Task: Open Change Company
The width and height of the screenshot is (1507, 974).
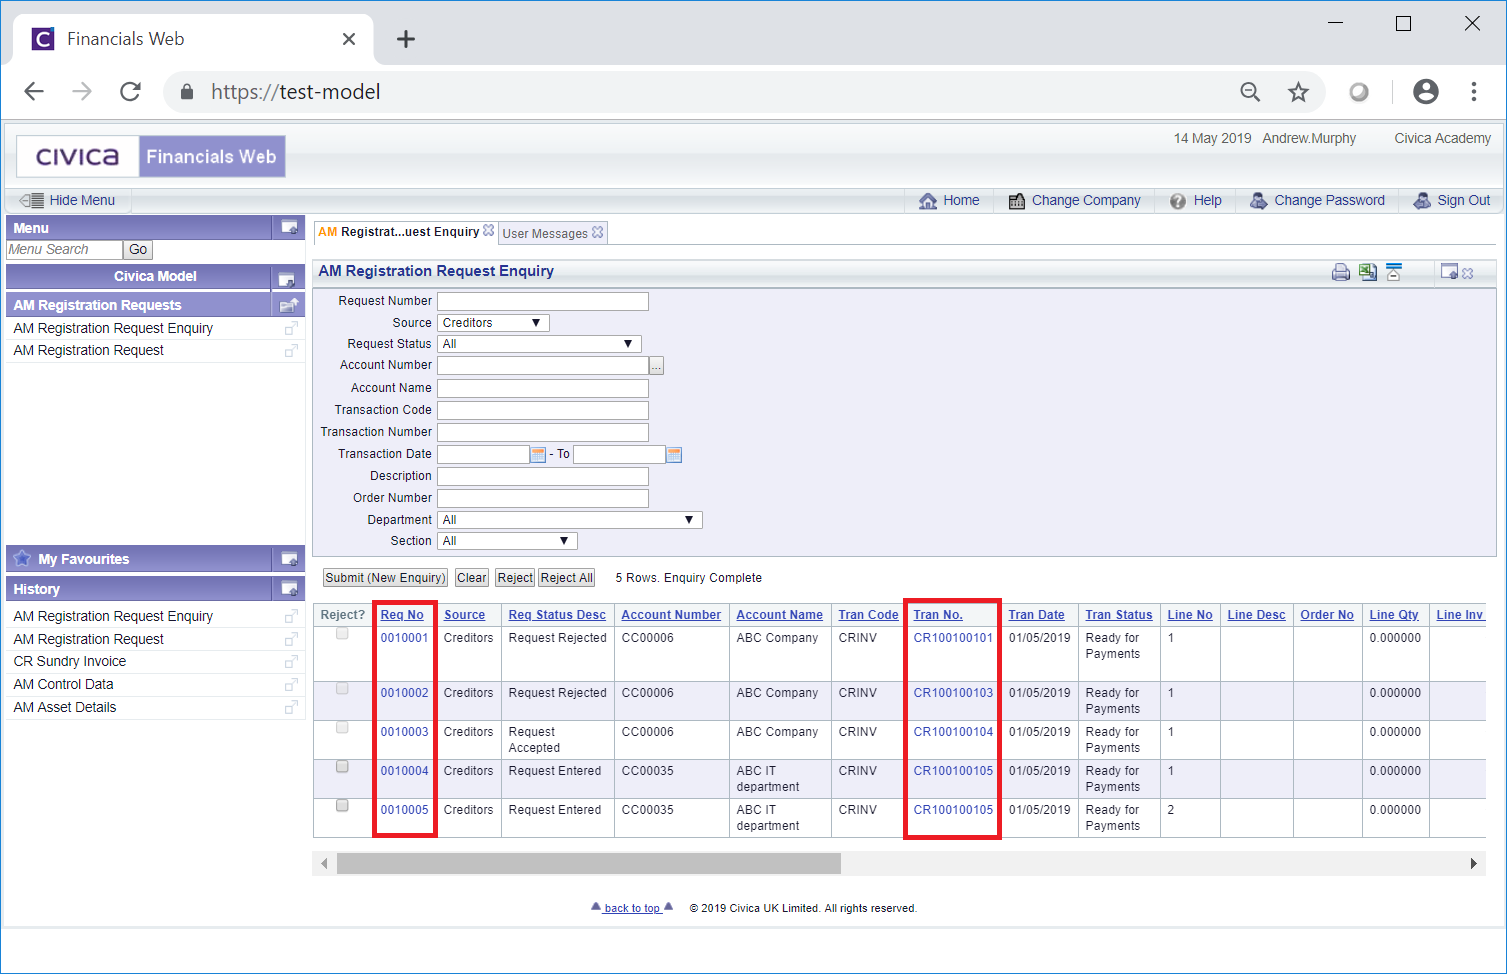Action: tap(1074, 200)
